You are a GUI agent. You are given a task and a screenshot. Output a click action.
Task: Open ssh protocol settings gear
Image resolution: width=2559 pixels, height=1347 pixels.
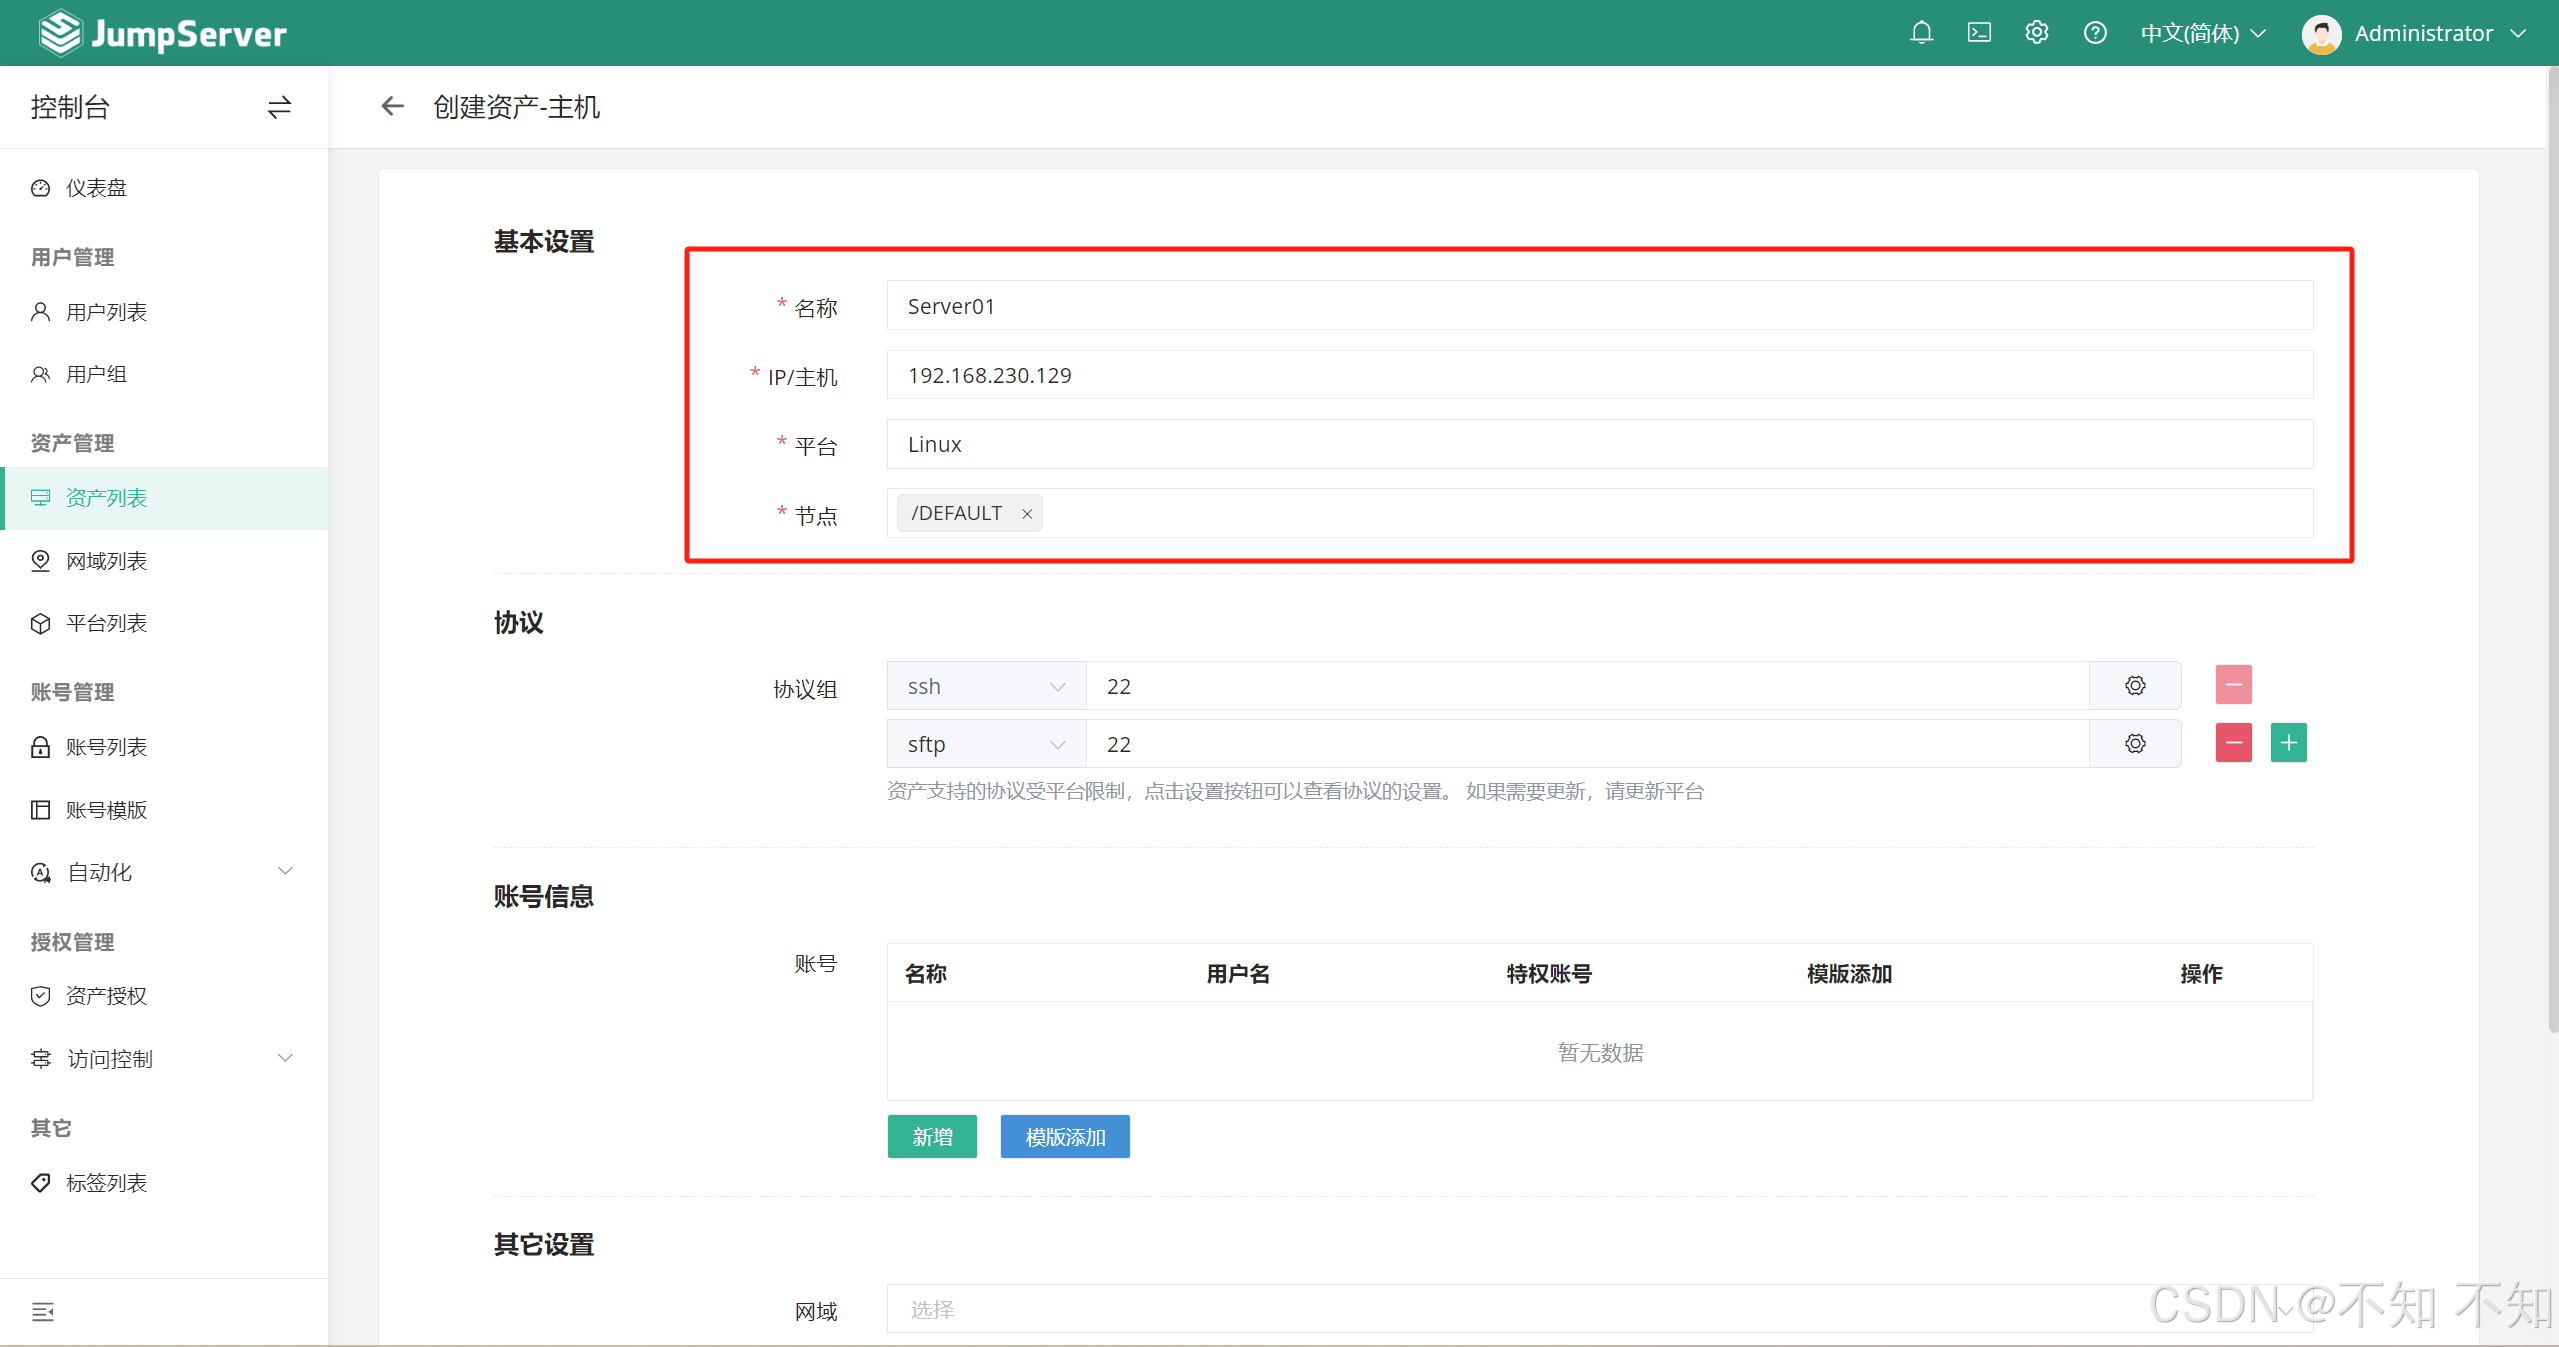pyautogui.click(x=2134, y=686)
